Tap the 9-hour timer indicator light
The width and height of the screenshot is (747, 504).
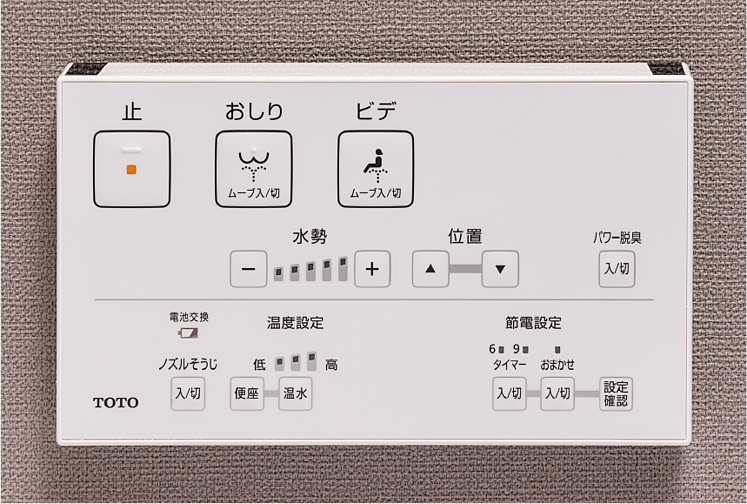(x=525, y=350)
